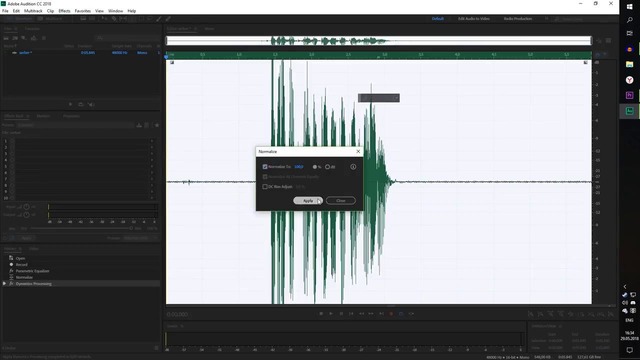This screenshot has height=360, width=640.
Task: Switch to the Markers tab
Action: coord(43,116)
